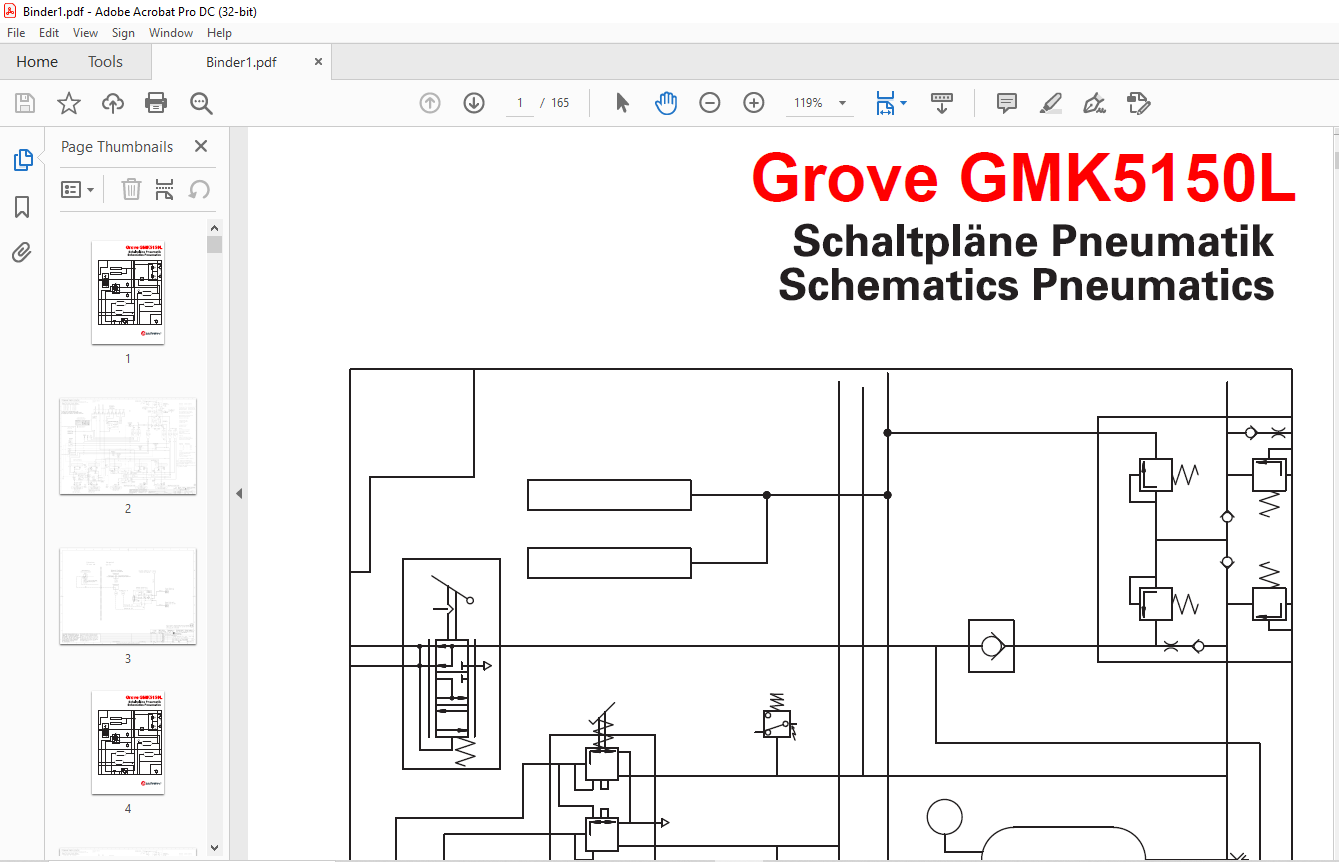Expand fit page options dropdown arrow
The width and height of the screenshot is (1339, 862).
click(904, 103)
